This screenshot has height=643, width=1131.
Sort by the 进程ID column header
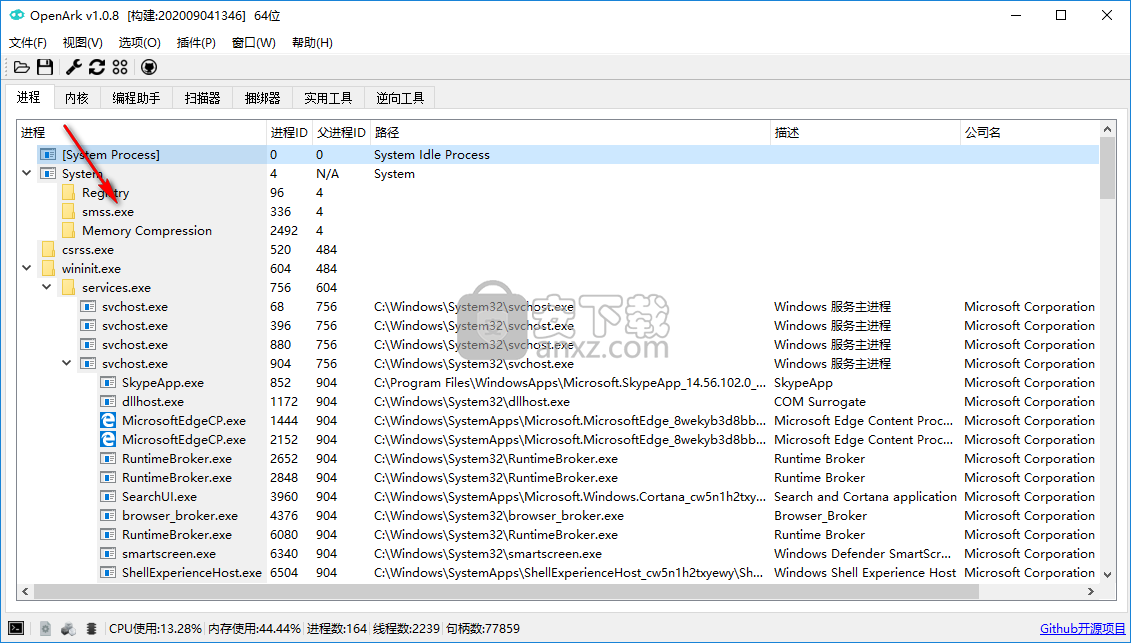pyautogui.click(x=289, y=133)
